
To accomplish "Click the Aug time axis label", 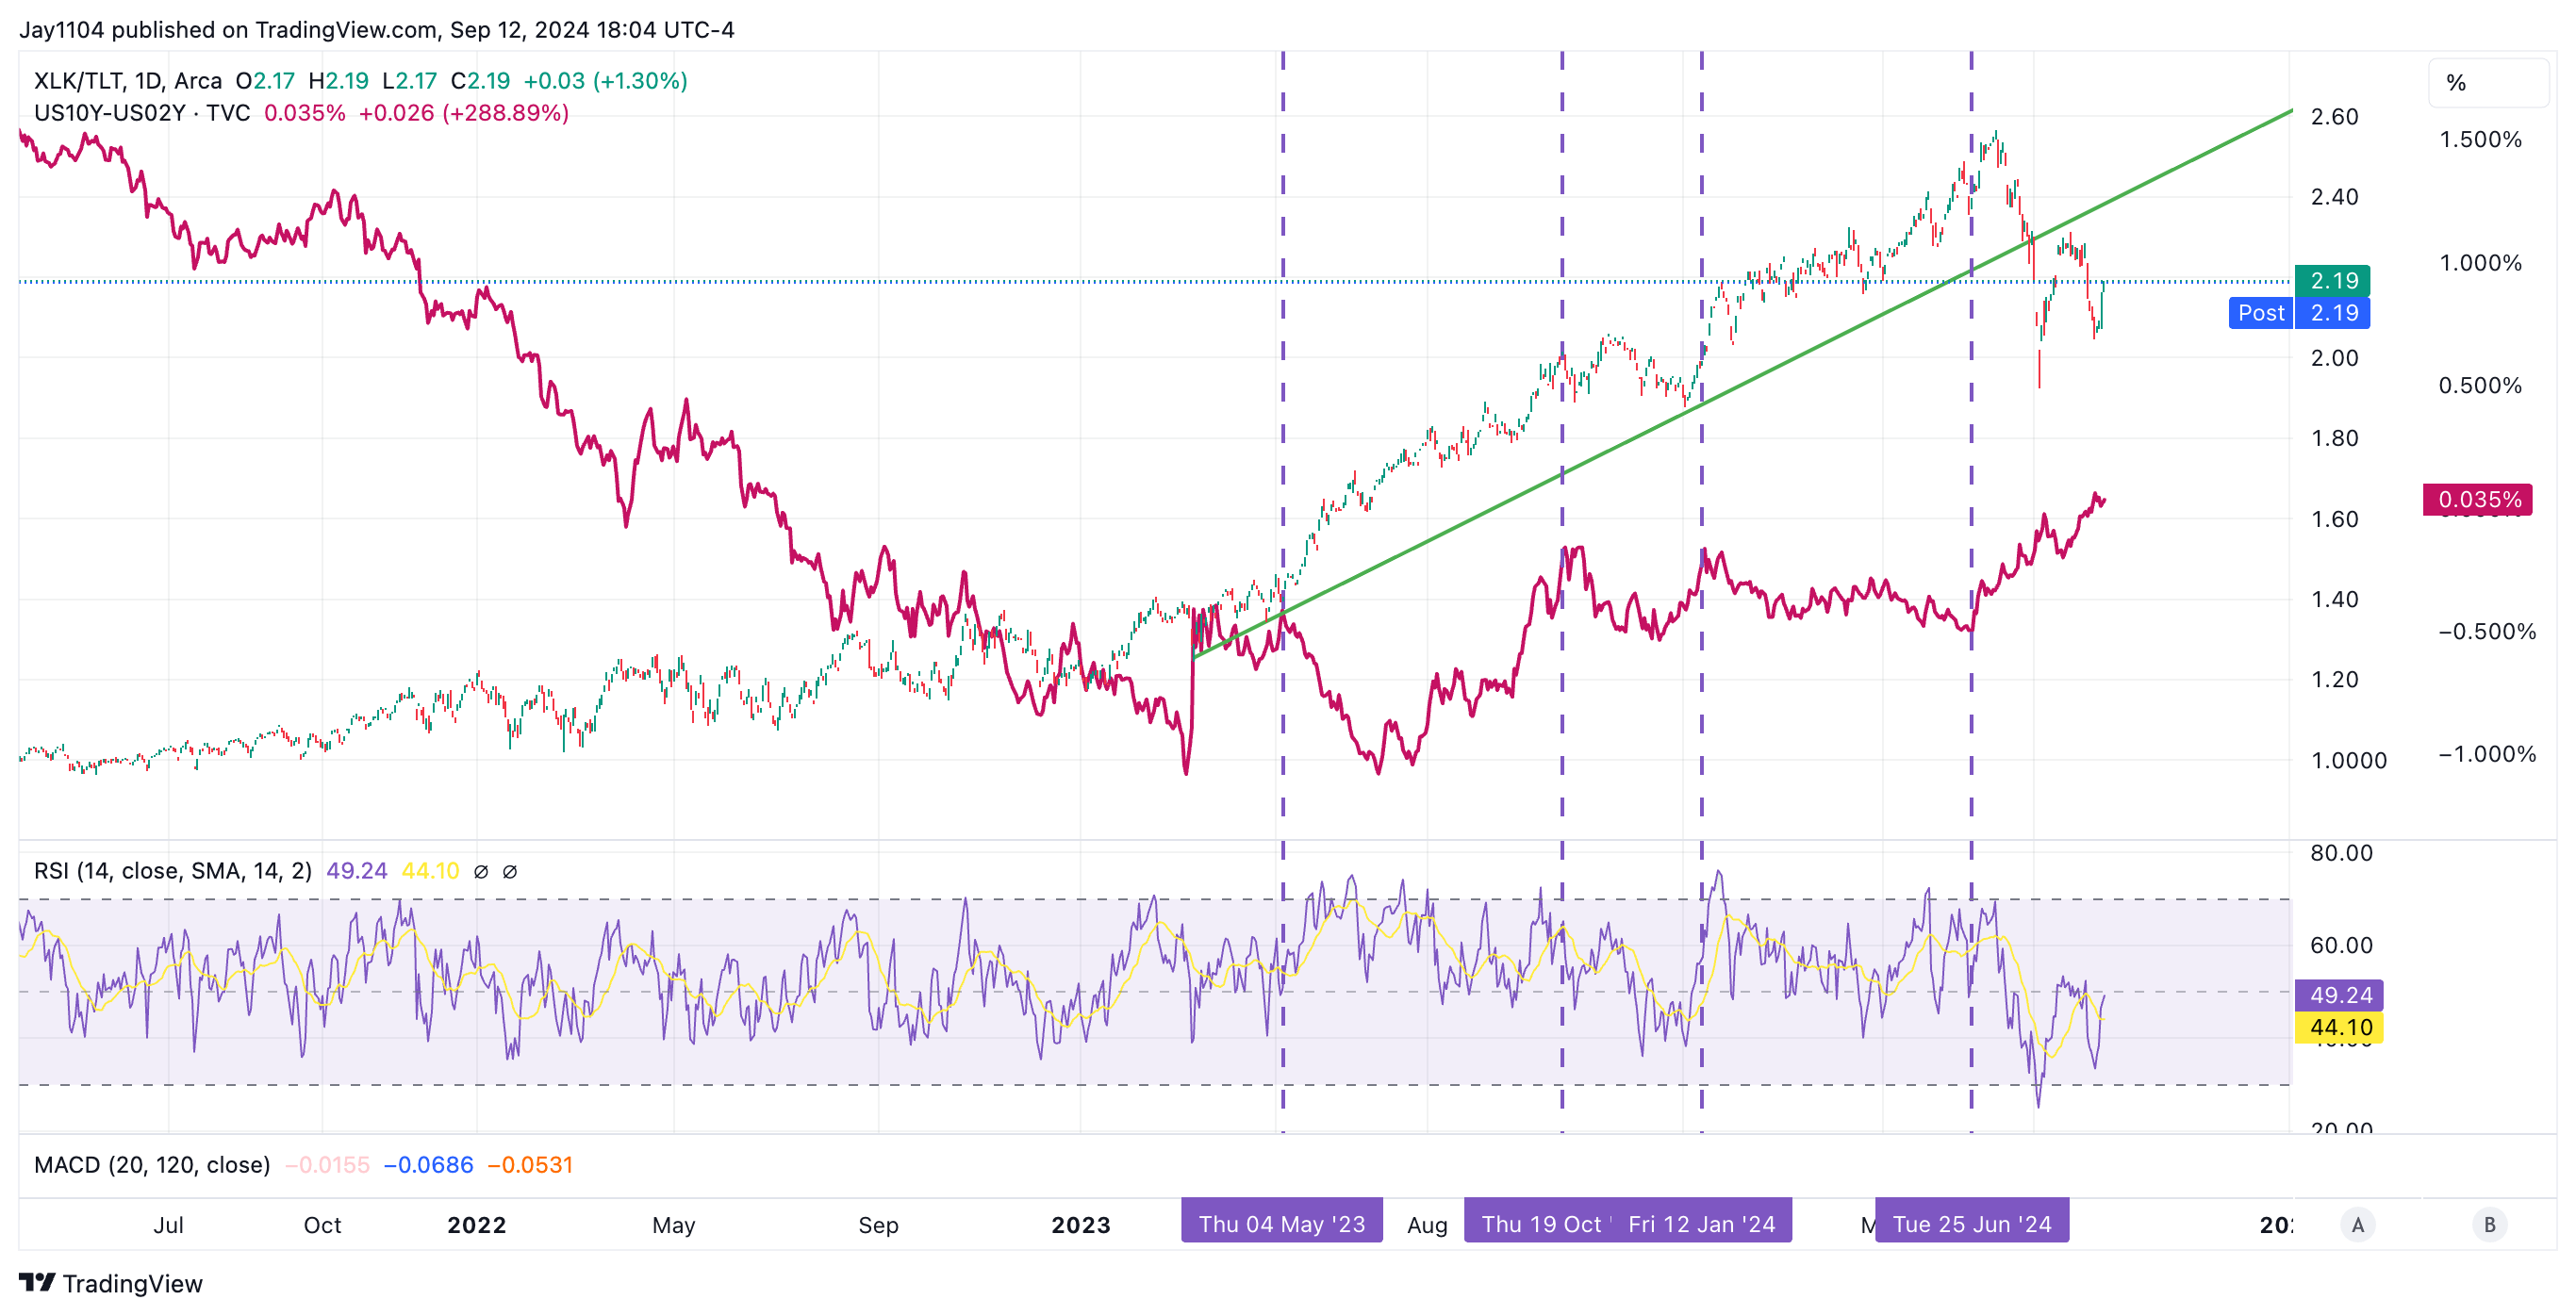I will 1427,1225.
